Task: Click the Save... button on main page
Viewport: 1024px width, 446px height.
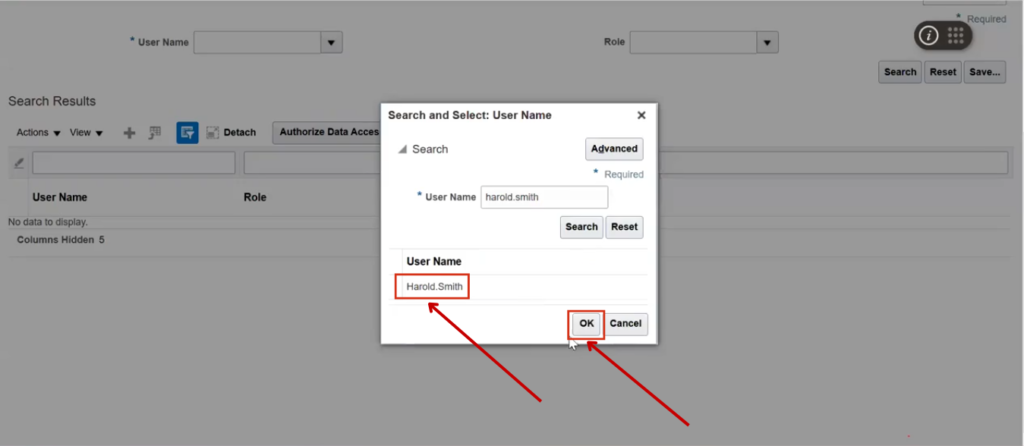Action: click(985, 72)
